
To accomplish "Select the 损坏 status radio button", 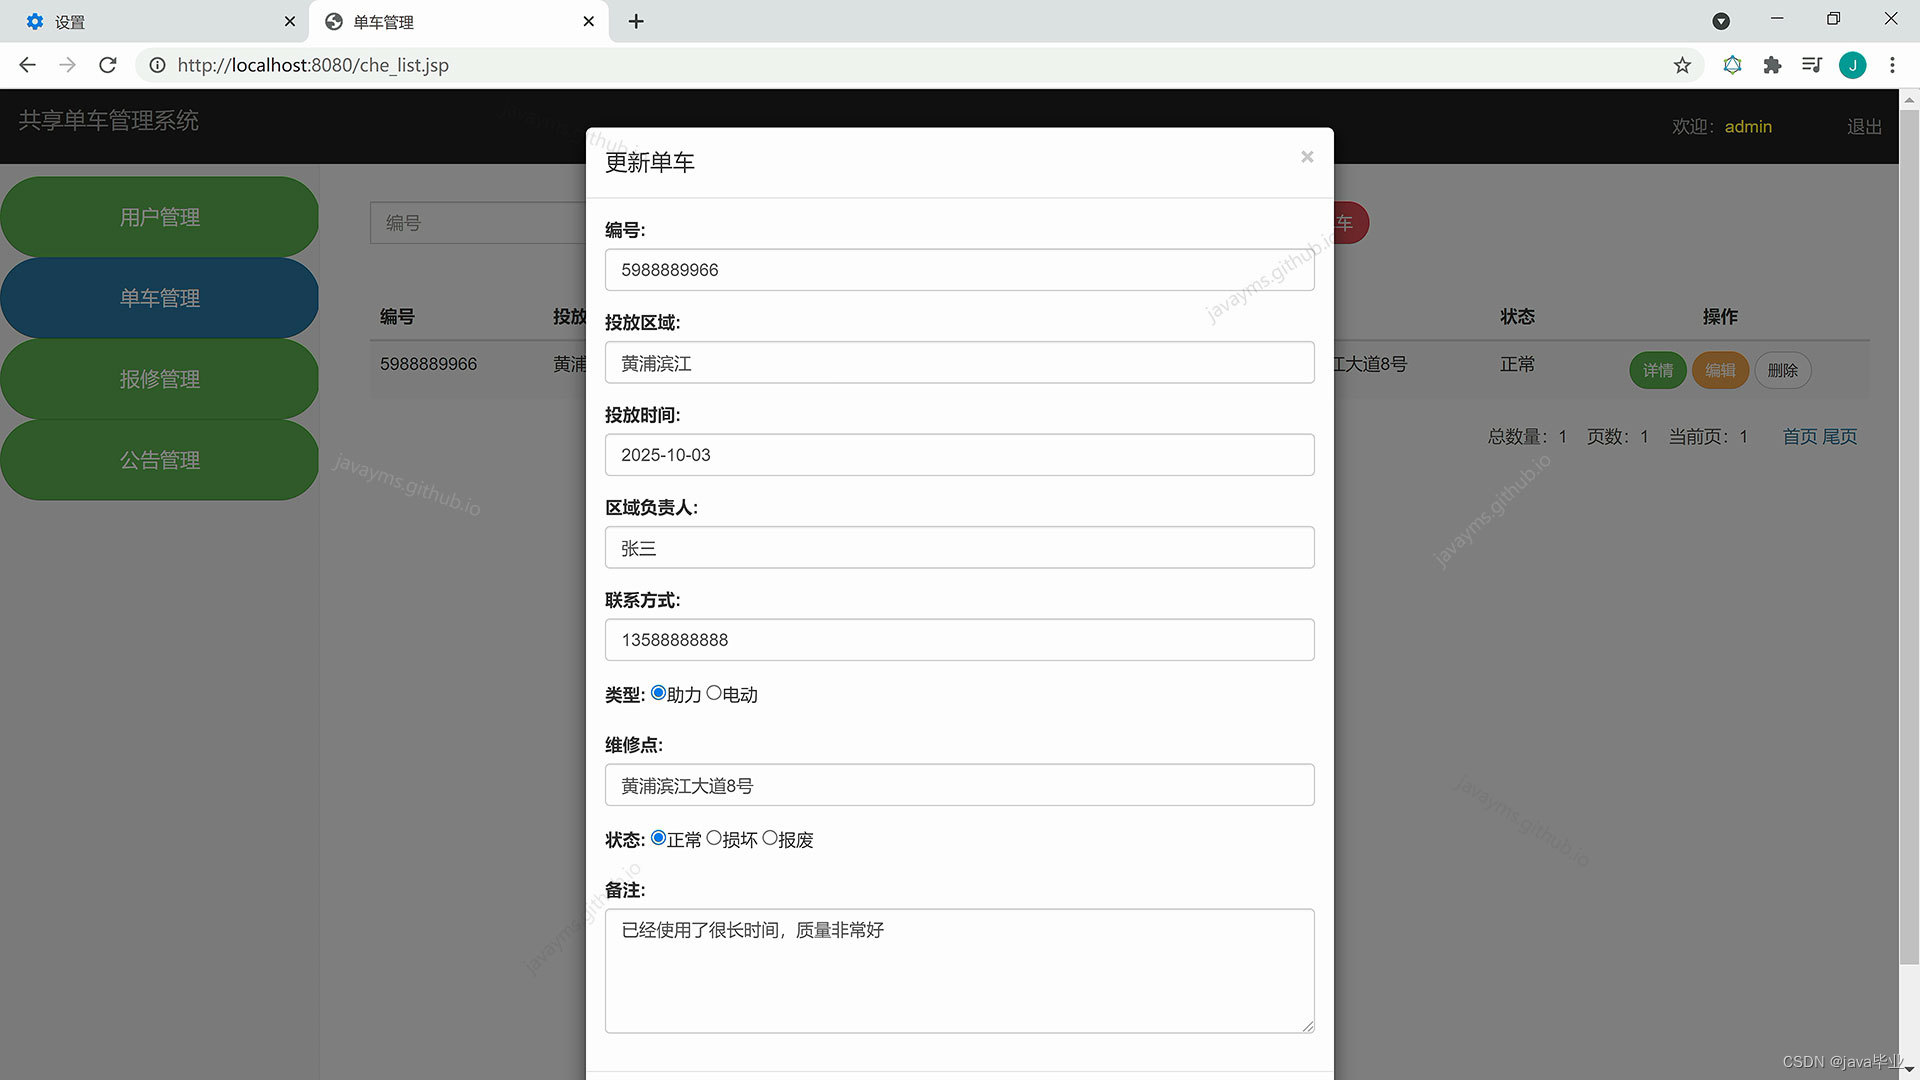I will click(x=714, y=838).
